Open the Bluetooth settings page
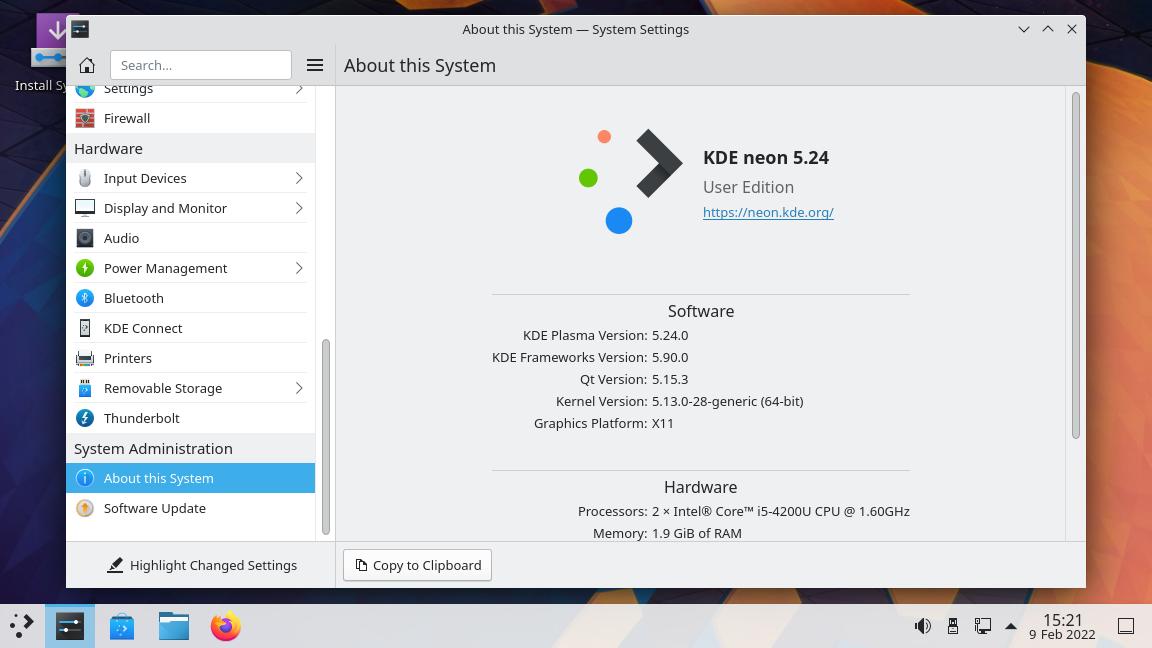The height and width of the screenshot is (648, 1152). (191, 298)
